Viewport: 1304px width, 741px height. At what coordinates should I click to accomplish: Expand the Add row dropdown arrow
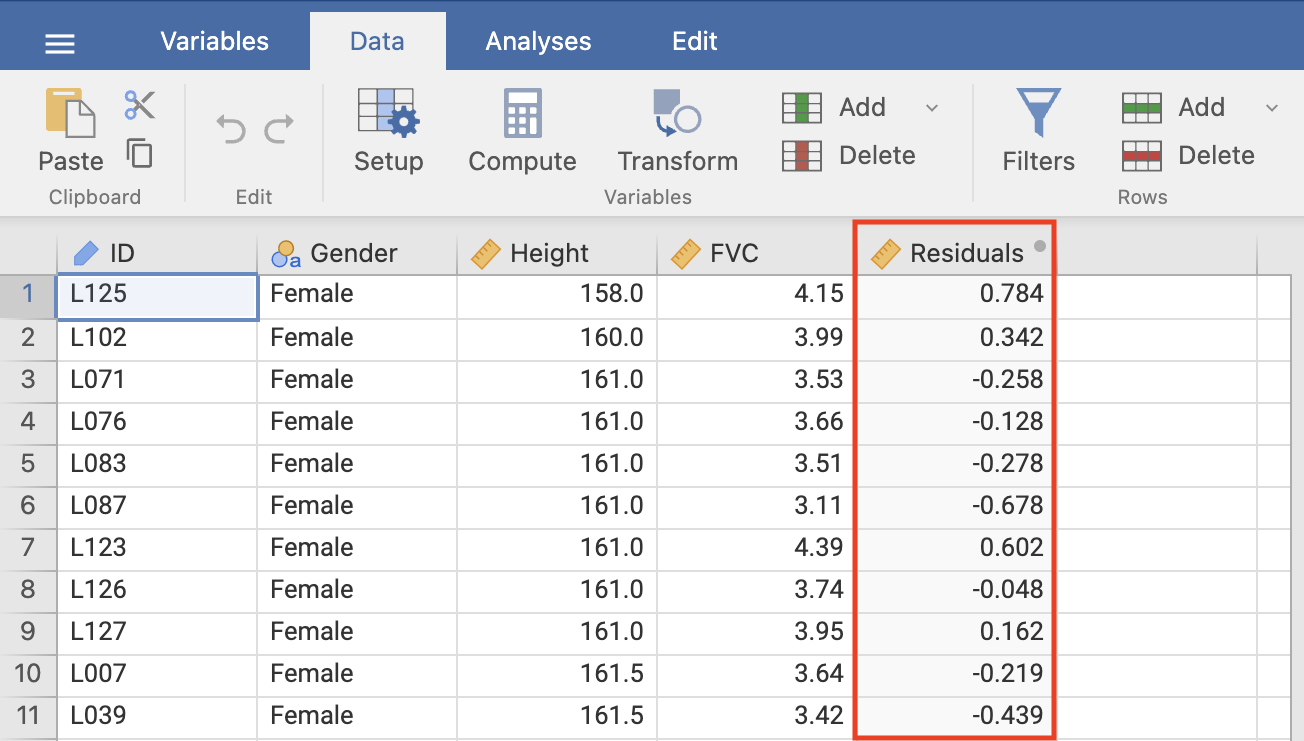point(1272,107)
